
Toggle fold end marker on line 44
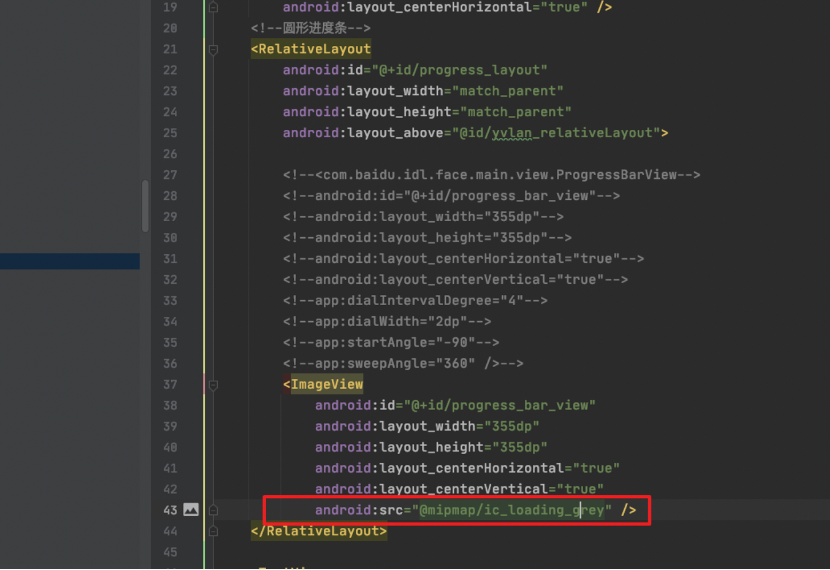pos(213,531)
